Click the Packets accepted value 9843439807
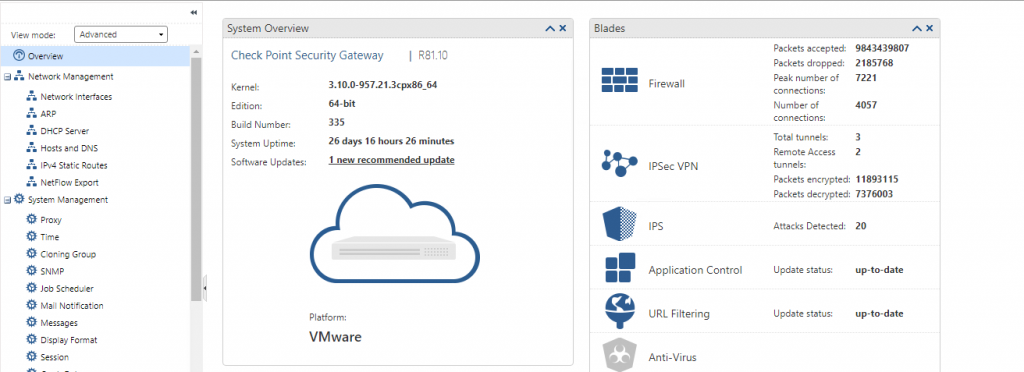The height and width of the screenshot is (372, 1024). click(x=882, y=48)
